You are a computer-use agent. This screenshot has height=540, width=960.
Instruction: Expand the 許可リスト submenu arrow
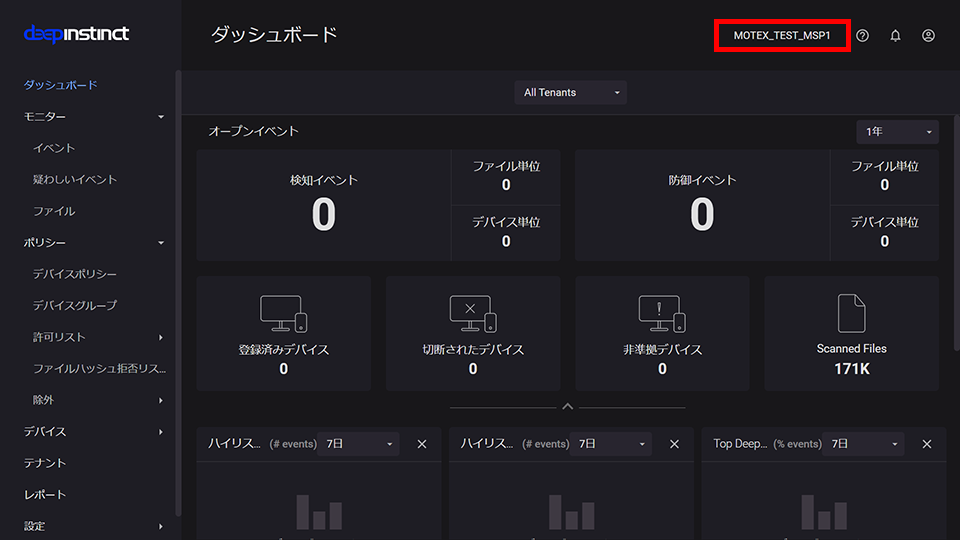(x=161, y=337)
